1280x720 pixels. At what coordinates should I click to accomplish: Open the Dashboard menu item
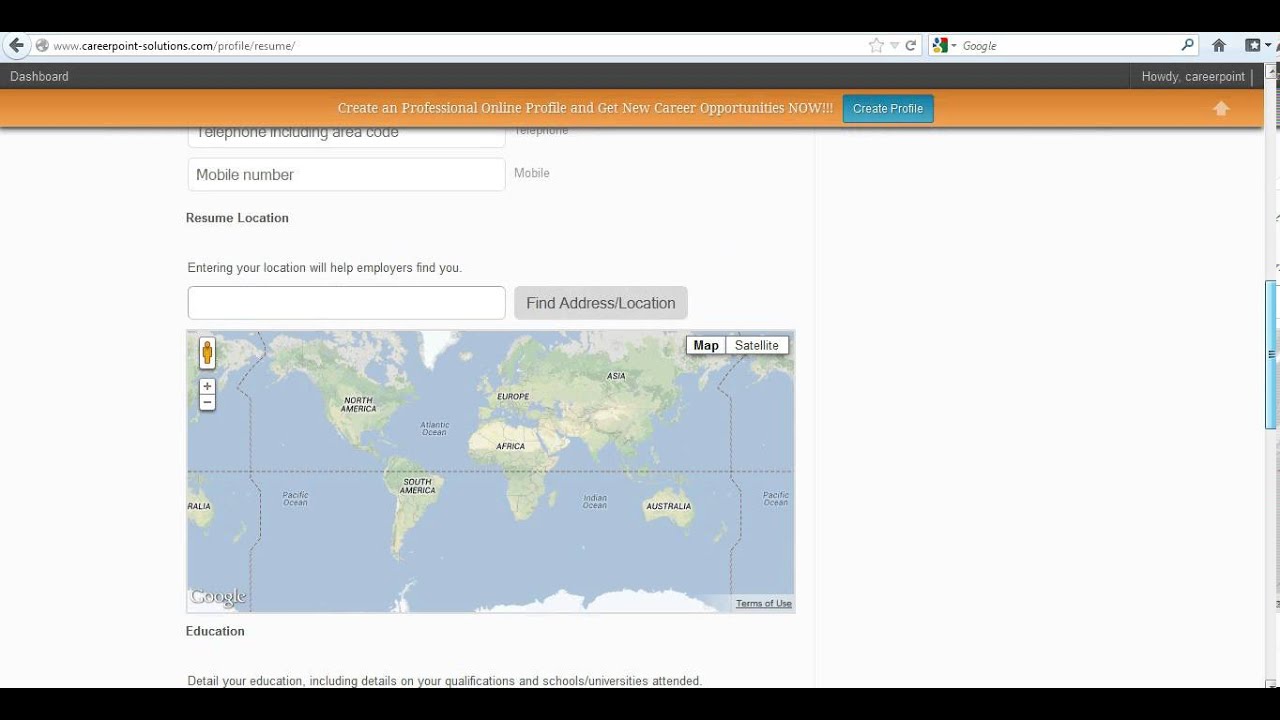[39, 76]
